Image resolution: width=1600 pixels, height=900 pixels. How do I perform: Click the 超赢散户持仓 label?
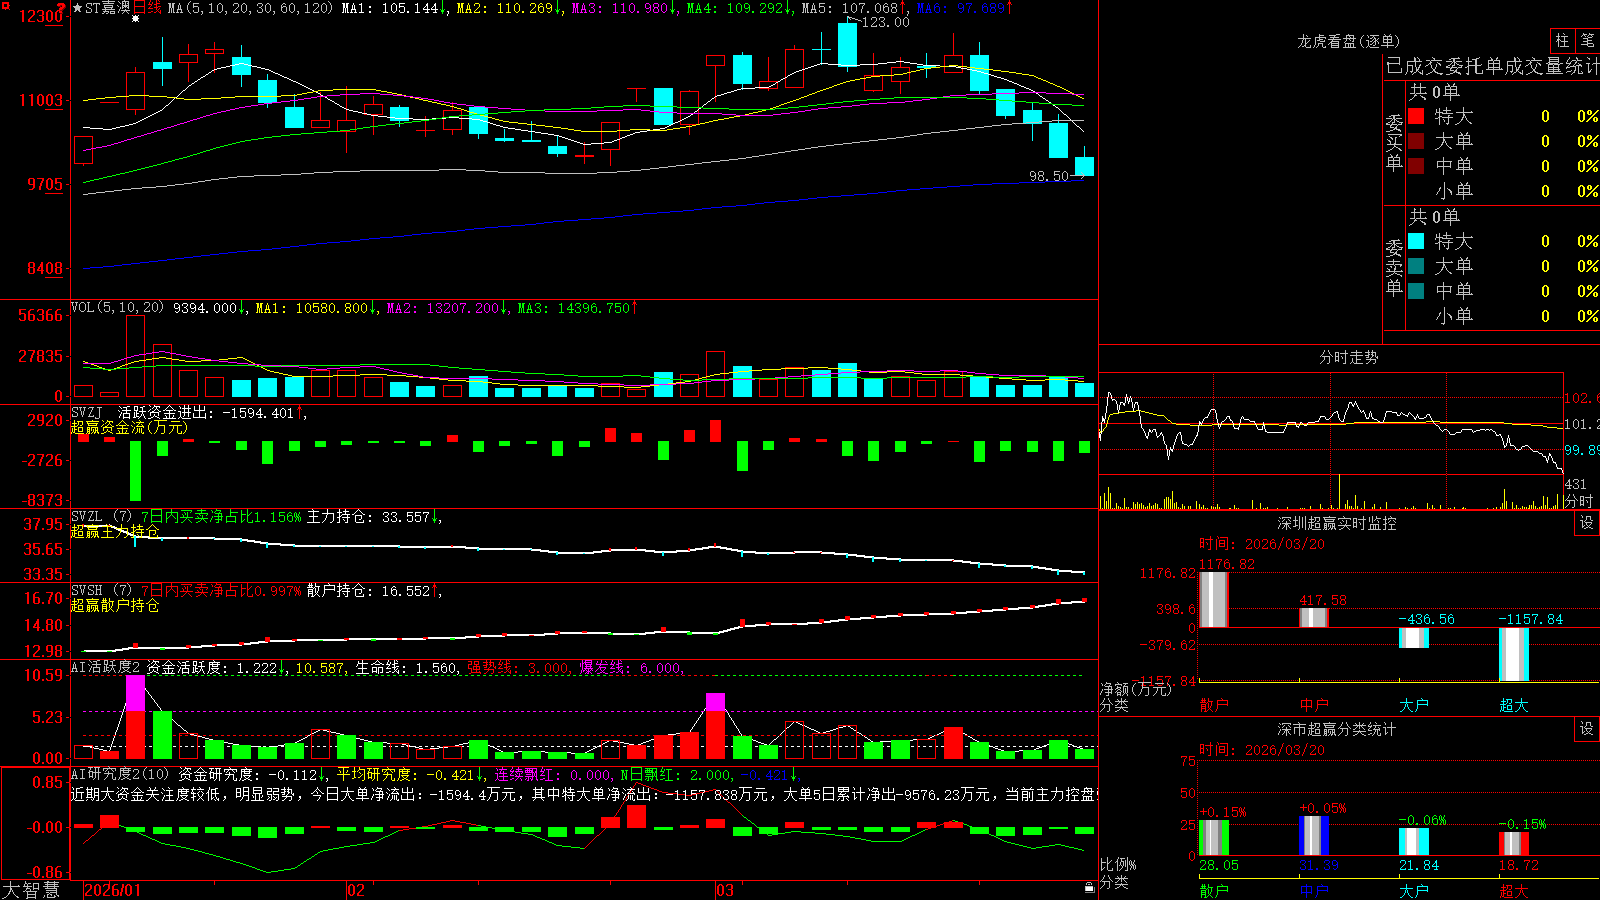[x=115, y=605]
